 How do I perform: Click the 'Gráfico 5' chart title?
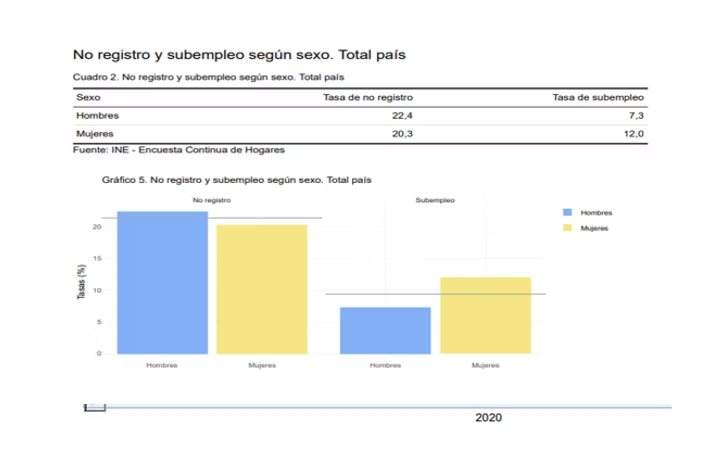pyautogui.click(x=236, y=181)
